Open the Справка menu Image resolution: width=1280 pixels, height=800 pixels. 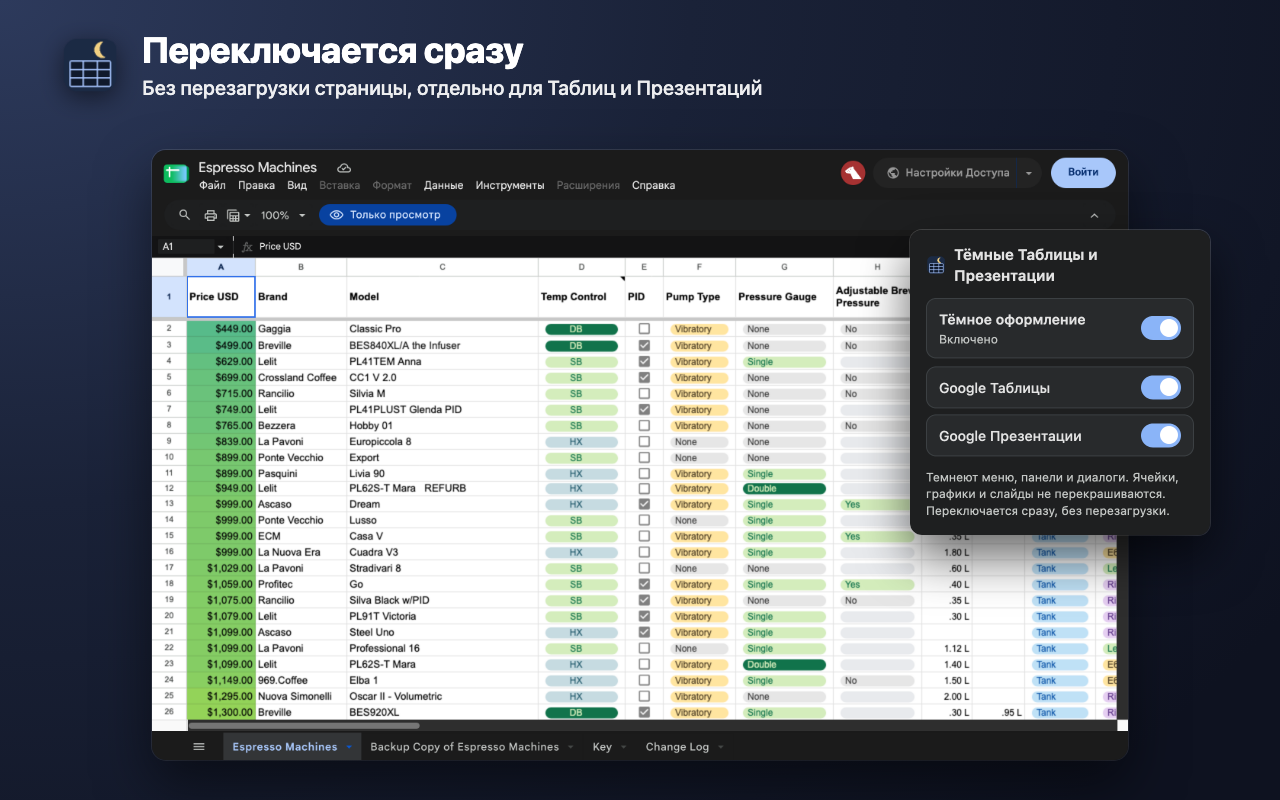click(x=653, y=185)
